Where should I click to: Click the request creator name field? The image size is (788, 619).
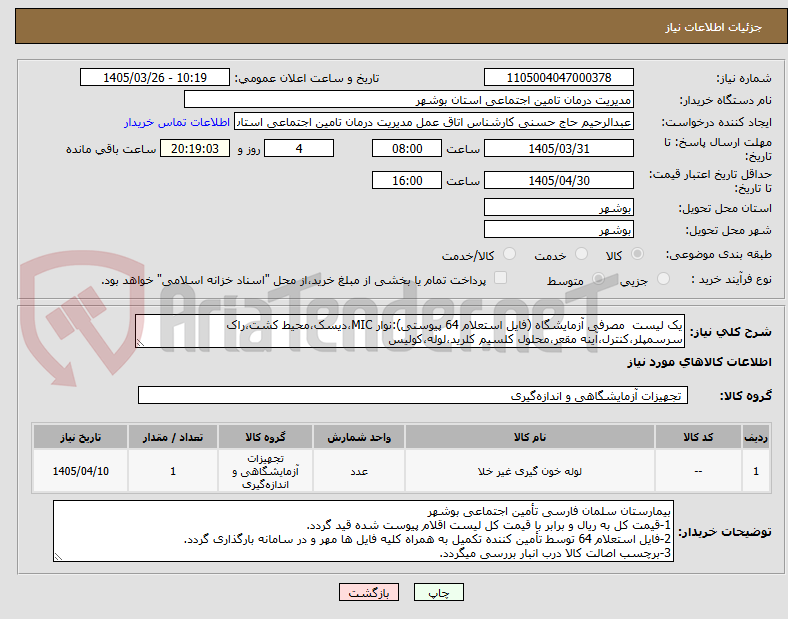(434, 122)
